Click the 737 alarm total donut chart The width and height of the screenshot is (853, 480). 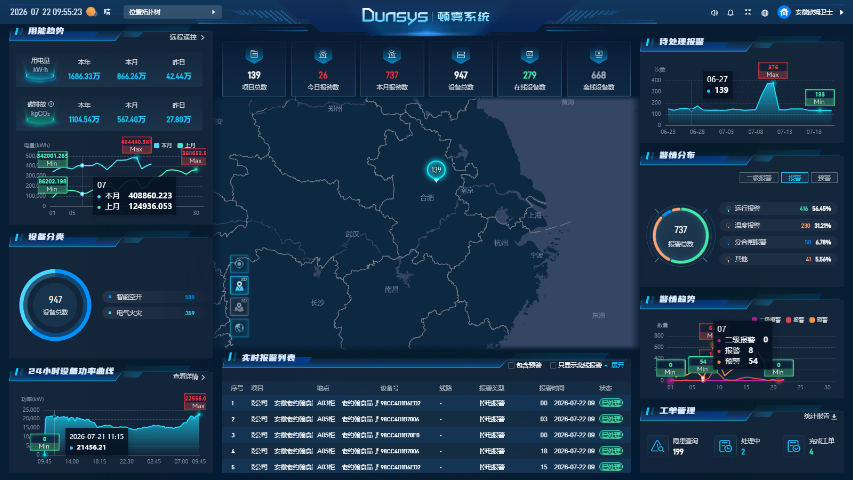[681, 236]
